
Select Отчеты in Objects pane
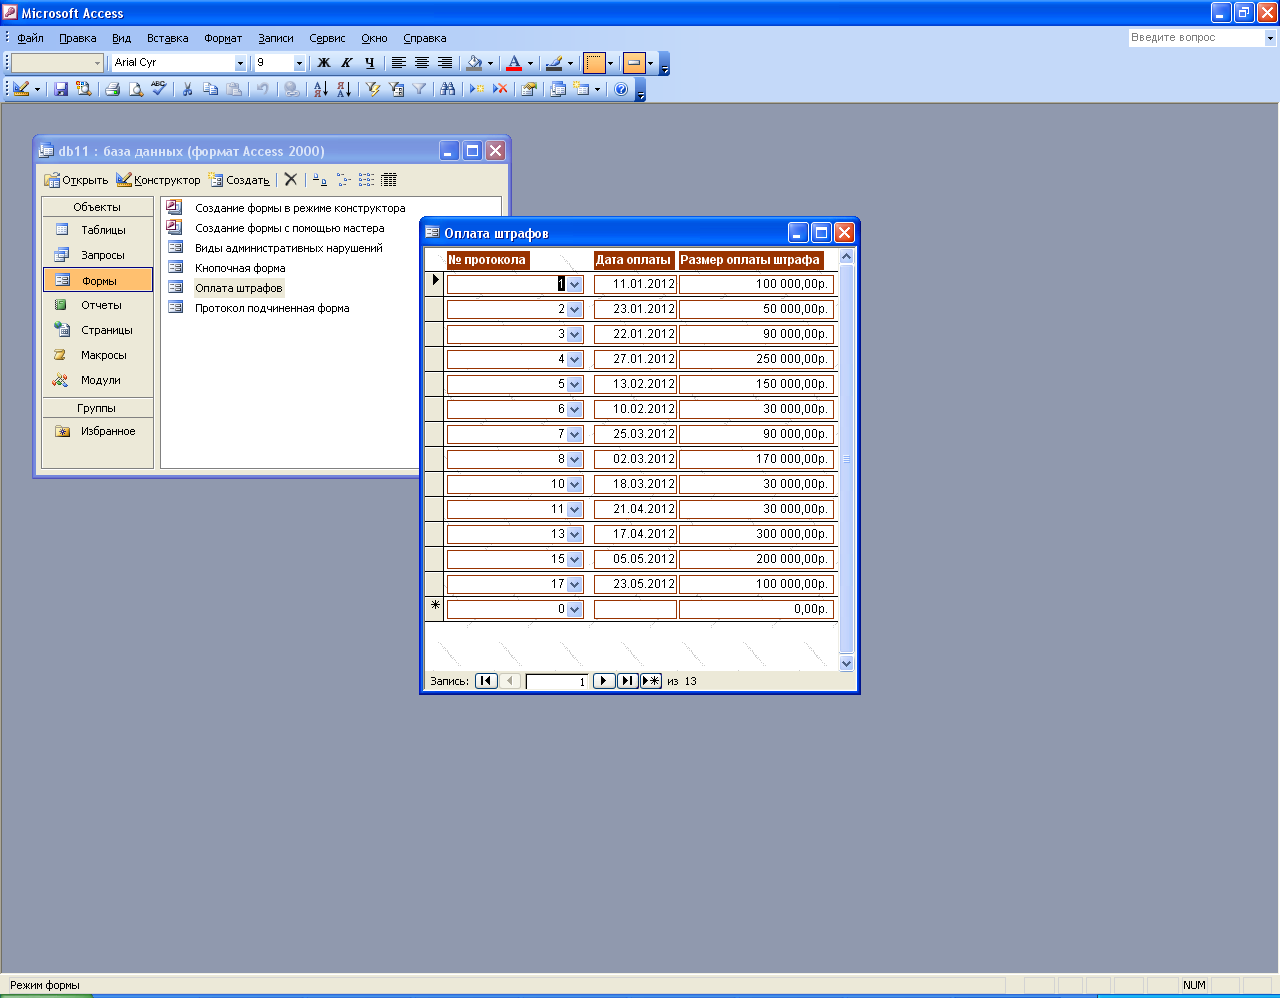(x=98, y=305)
